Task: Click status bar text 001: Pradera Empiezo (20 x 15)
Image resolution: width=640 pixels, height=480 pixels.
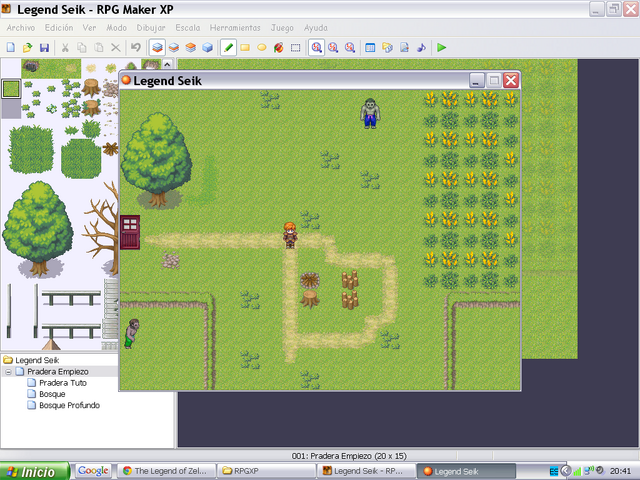Action: coord(349,456)
